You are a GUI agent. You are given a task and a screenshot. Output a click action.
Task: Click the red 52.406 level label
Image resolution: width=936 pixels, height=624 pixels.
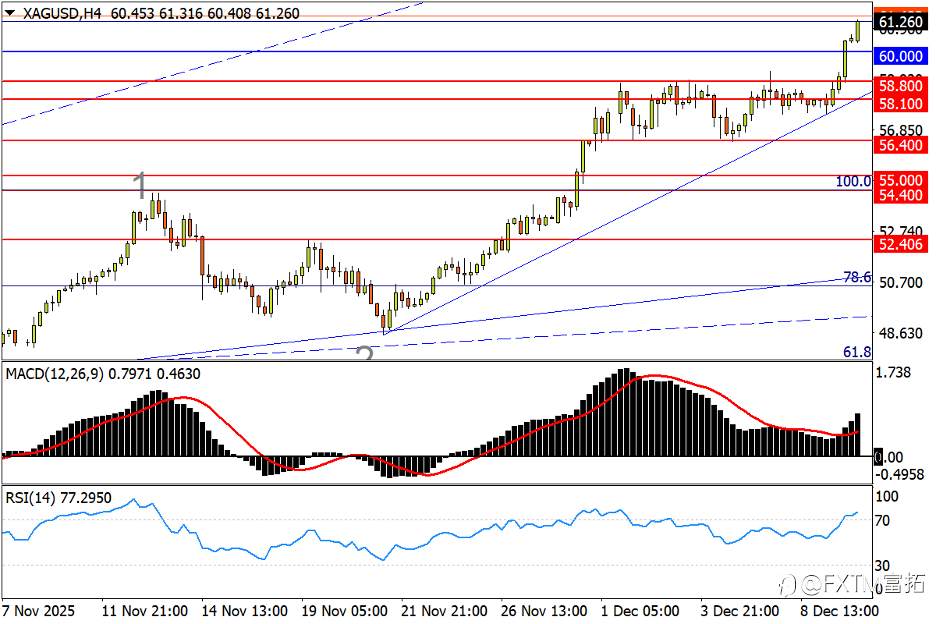tap(901, 244)
